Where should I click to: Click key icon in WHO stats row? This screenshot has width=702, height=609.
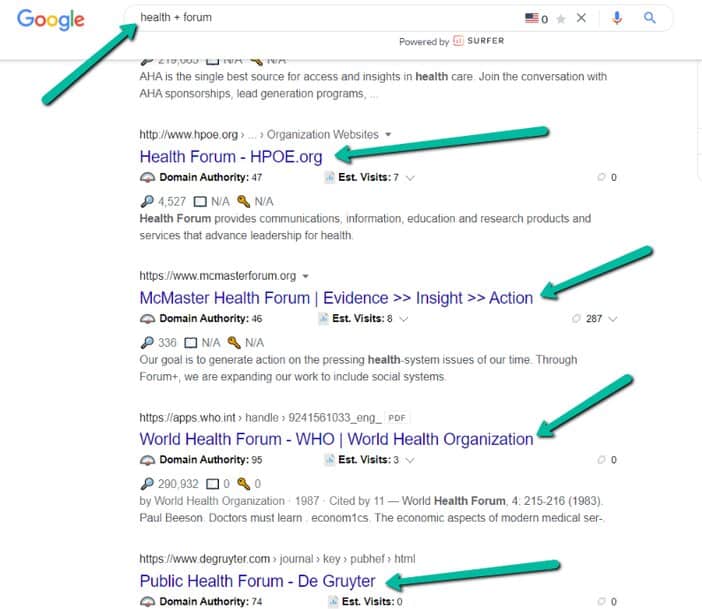click(x=244, y=484)
